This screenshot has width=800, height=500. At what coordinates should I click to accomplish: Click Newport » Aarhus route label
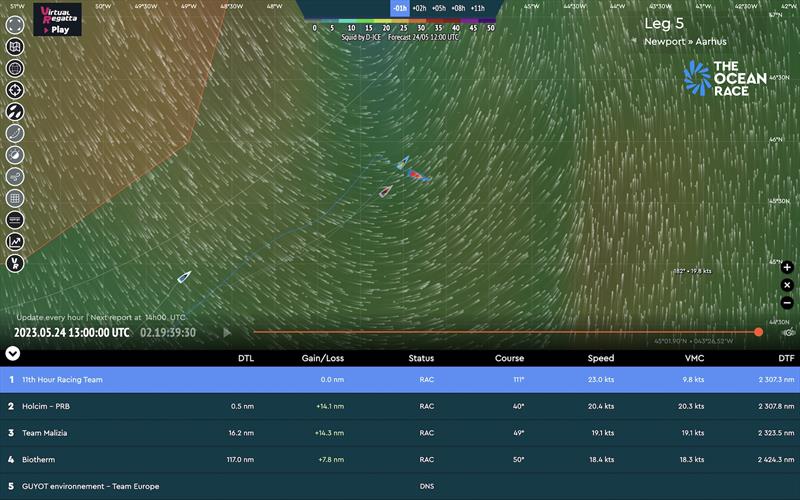click(685, 42)
